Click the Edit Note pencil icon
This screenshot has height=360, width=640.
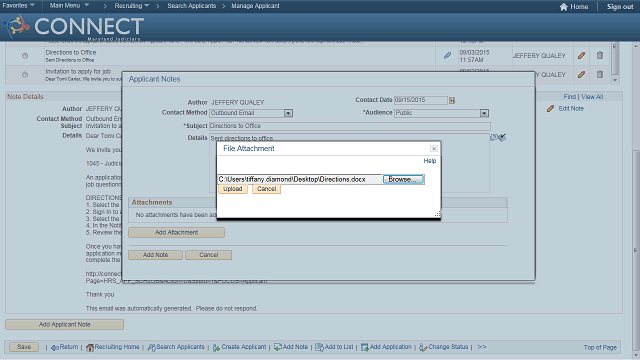tap(551, 109)
